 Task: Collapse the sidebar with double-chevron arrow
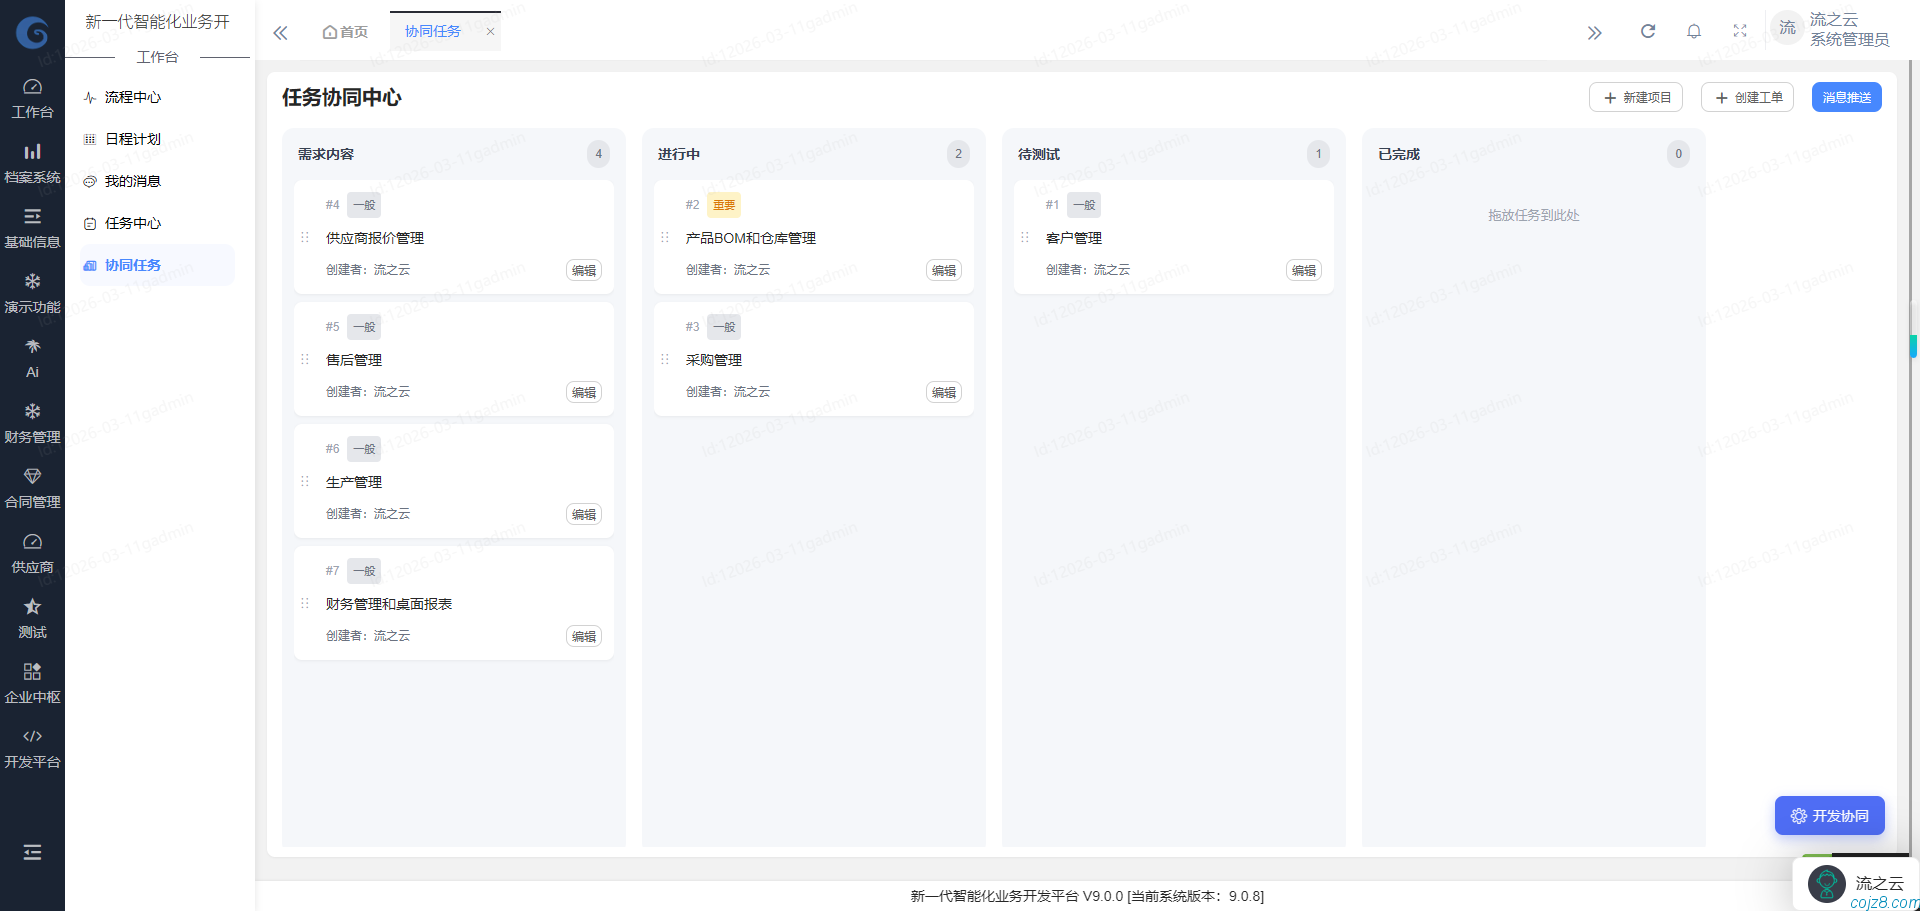coord(280,32)
